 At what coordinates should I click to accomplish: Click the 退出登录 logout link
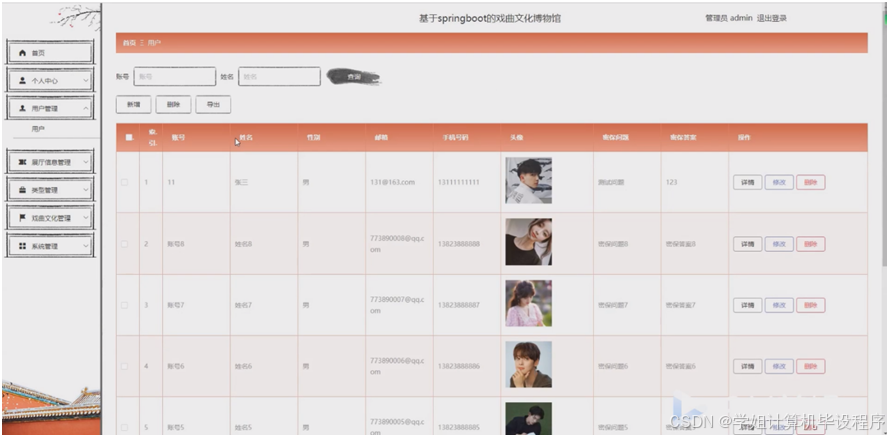(772, 18)
